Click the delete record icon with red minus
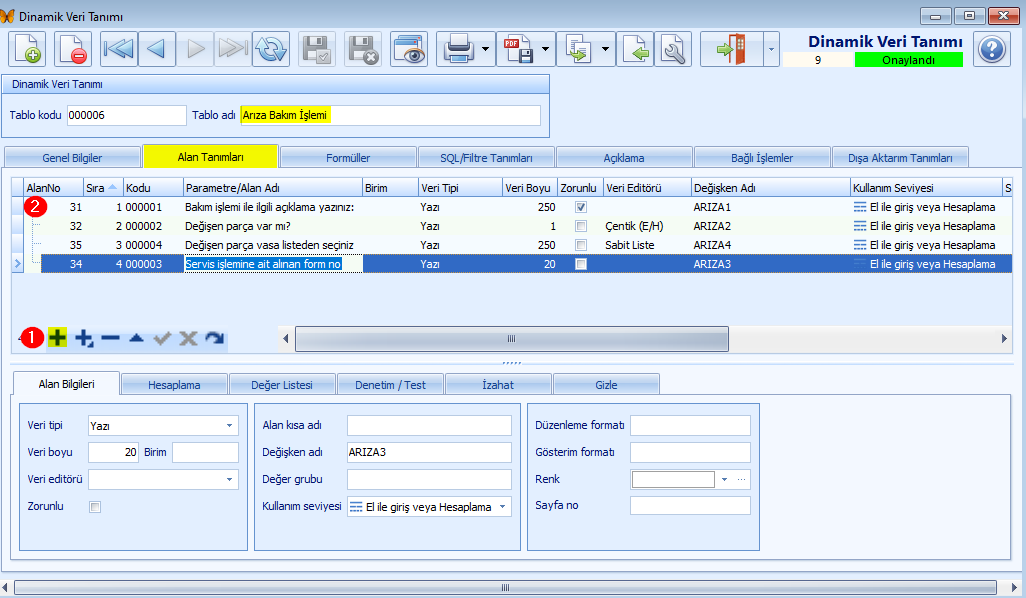Viewport: 1026px width, 598px height. tap(73, 49)
